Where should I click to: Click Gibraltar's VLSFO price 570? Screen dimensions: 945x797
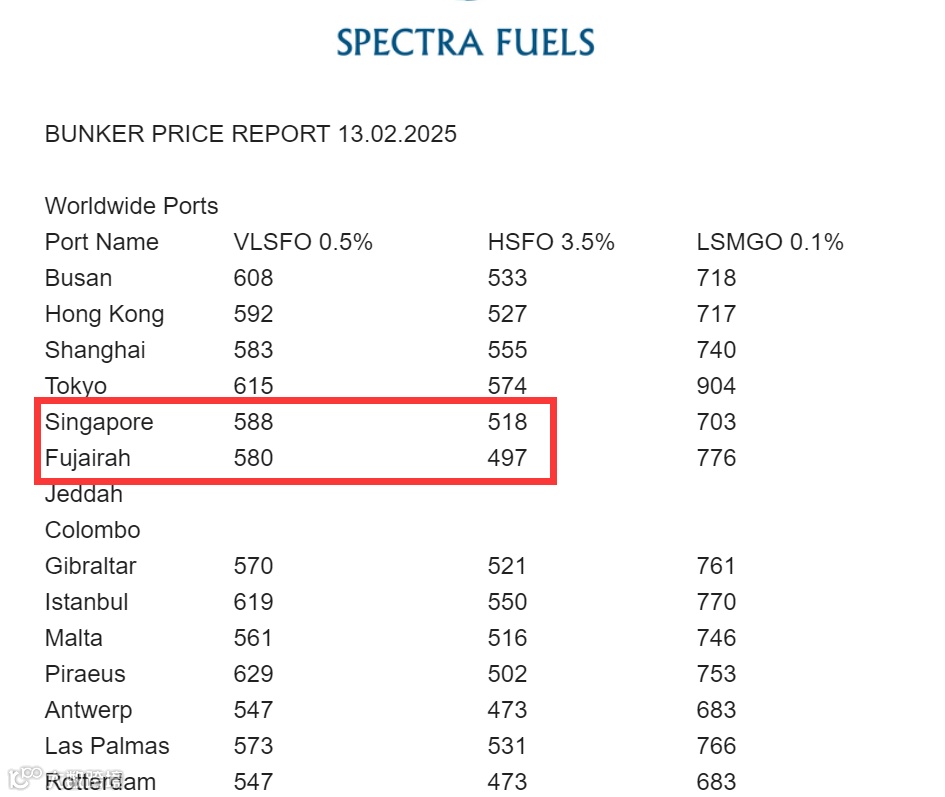pyautogui.click(x=254, y=565)
